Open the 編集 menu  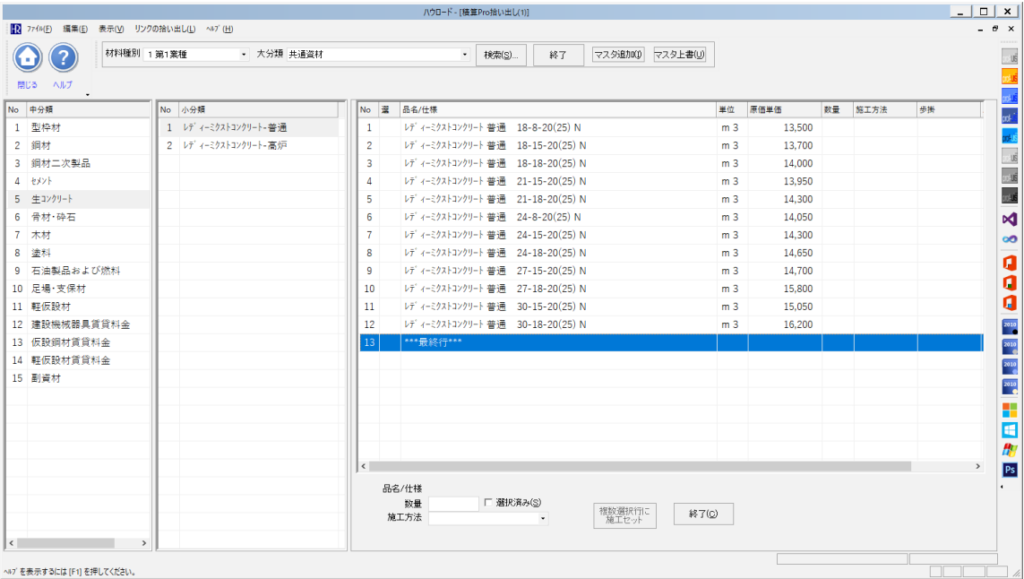coord(75,29)
